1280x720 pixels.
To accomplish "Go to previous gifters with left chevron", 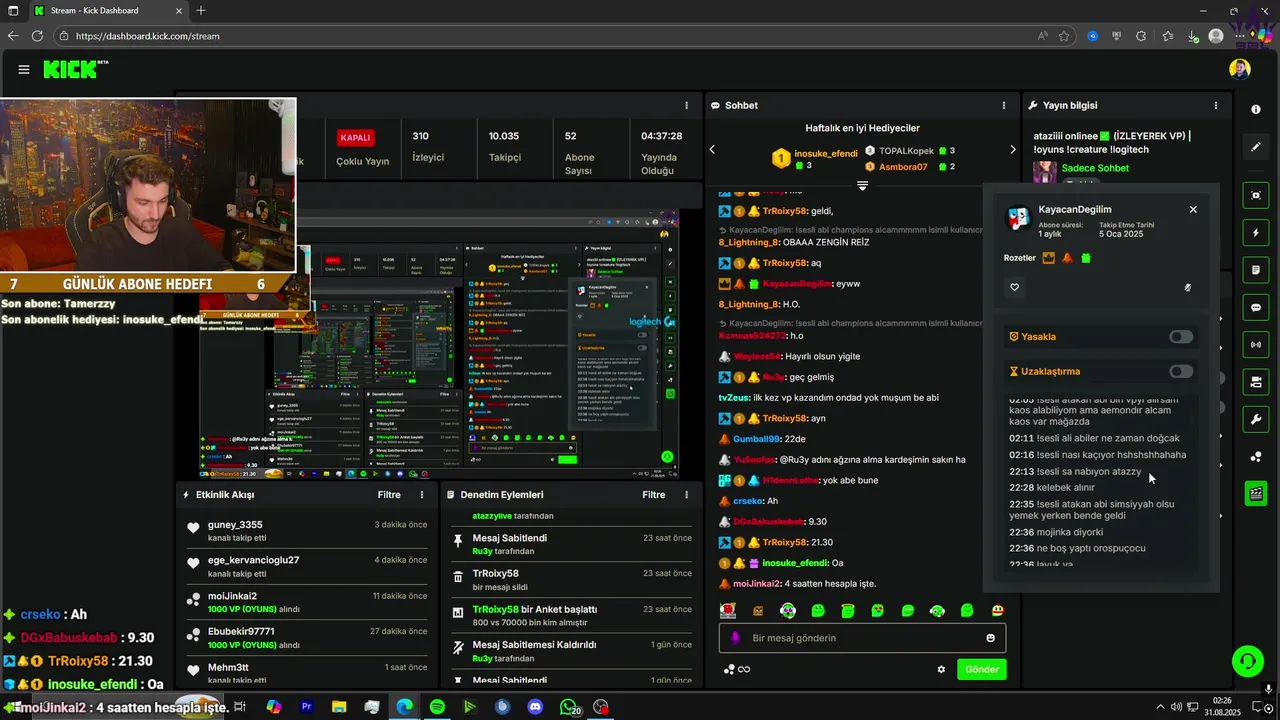I will coord(712,150).
